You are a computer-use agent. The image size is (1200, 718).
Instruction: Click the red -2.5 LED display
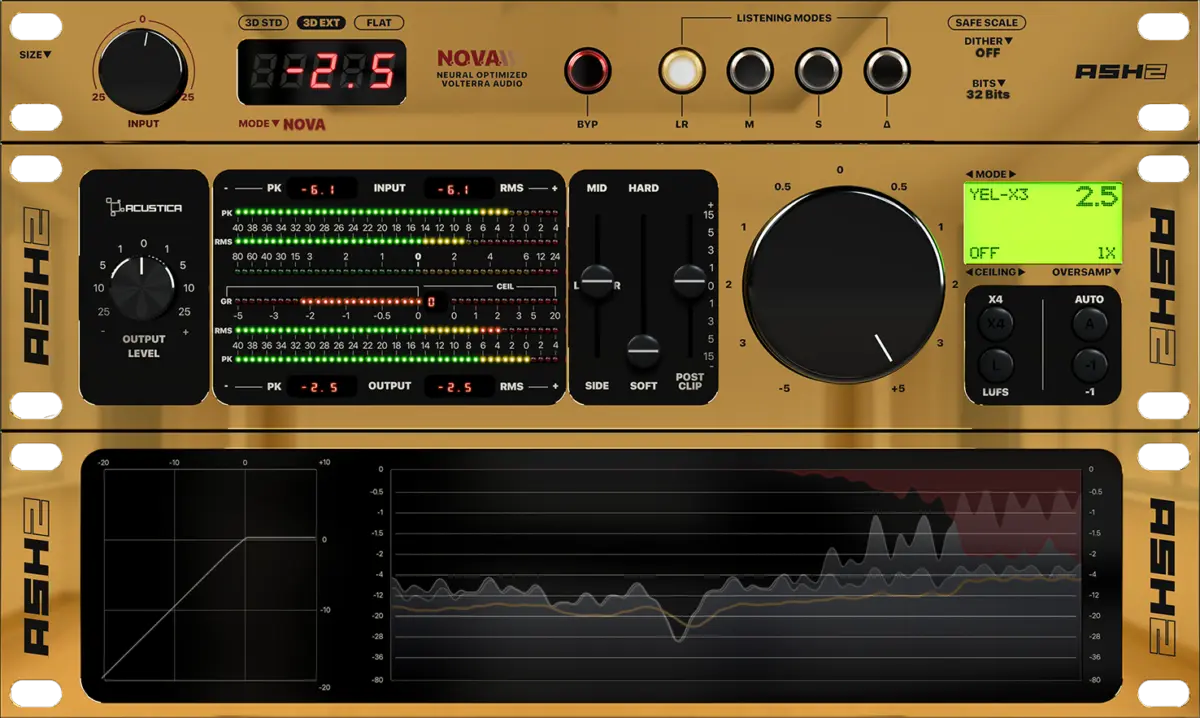click(321, 72)
